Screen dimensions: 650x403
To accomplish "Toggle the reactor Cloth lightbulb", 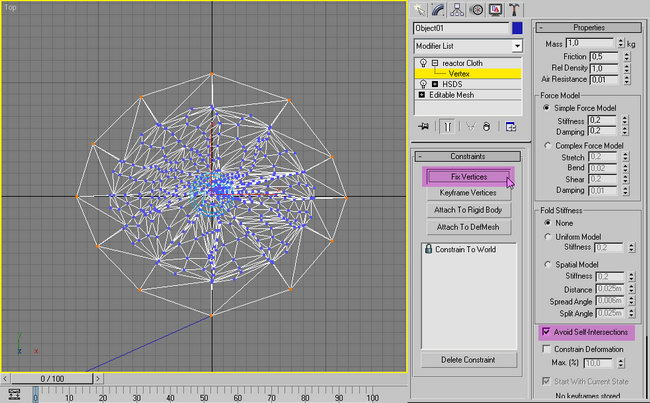I will (421, 62).
